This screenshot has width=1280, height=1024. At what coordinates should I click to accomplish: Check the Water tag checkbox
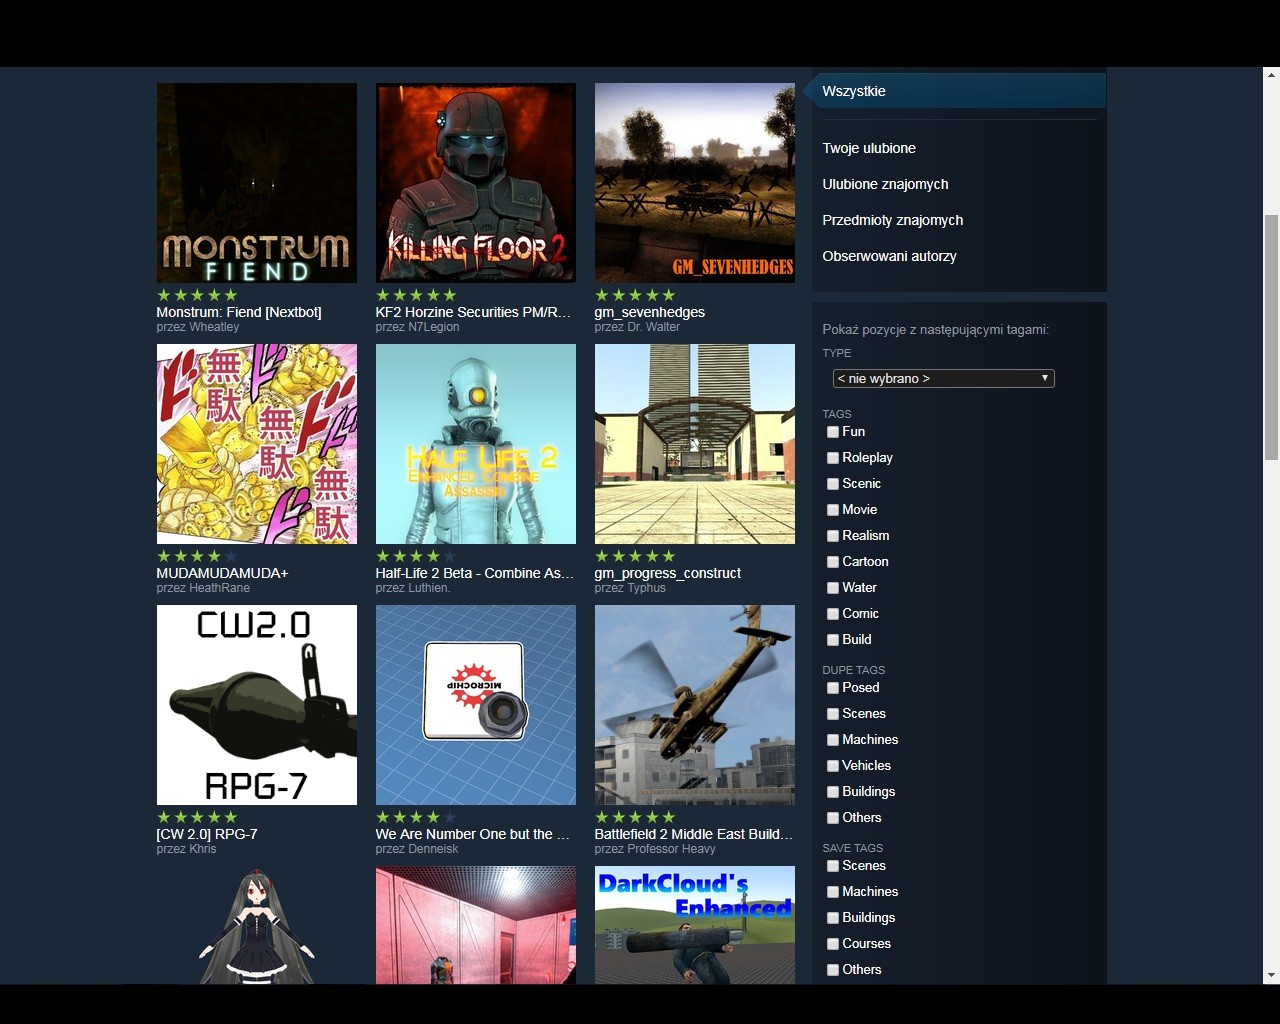(833, 588)
